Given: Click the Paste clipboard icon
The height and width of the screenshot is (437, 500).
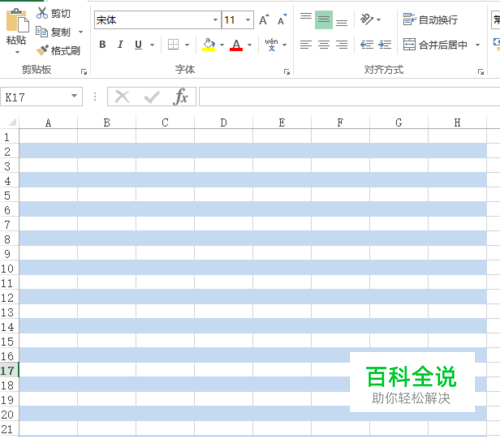Looking at the screenshot, I should point(17,20).
